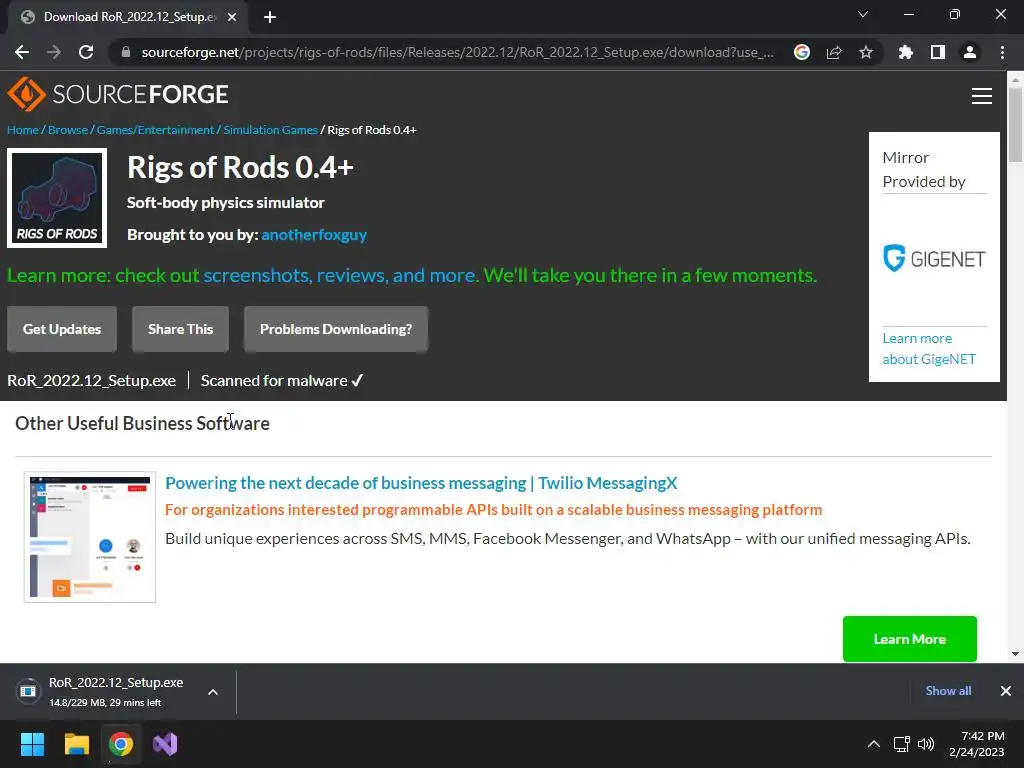Viewport: 1024px width, 768px height.
Task: Open the hamburger menu on SourceForge
Action: pos(982,96)
